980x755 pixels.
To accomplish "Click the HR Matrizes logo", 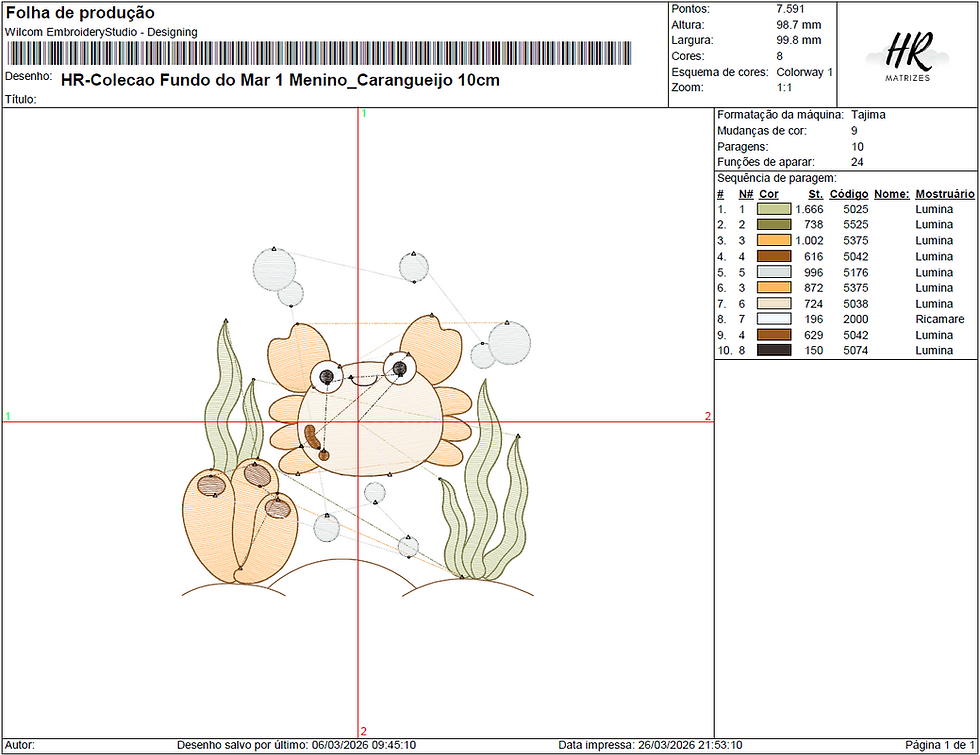I will pyautogui.click(x=907, y=56).
